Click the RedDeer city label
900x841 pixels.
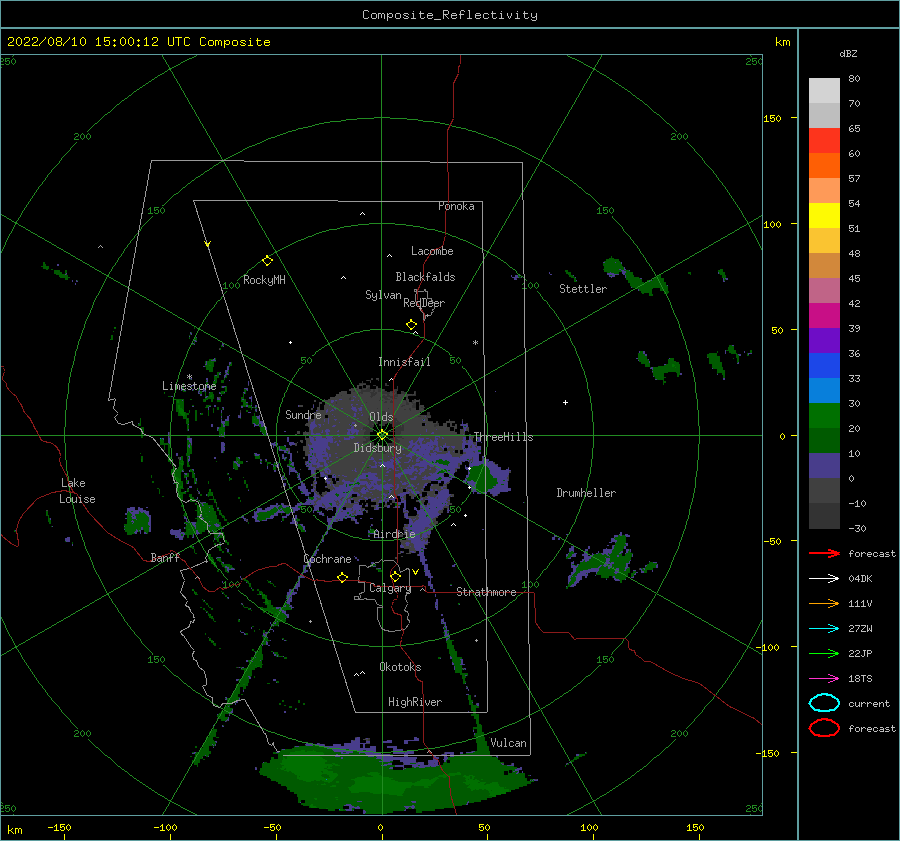click(x=424, y=303)
